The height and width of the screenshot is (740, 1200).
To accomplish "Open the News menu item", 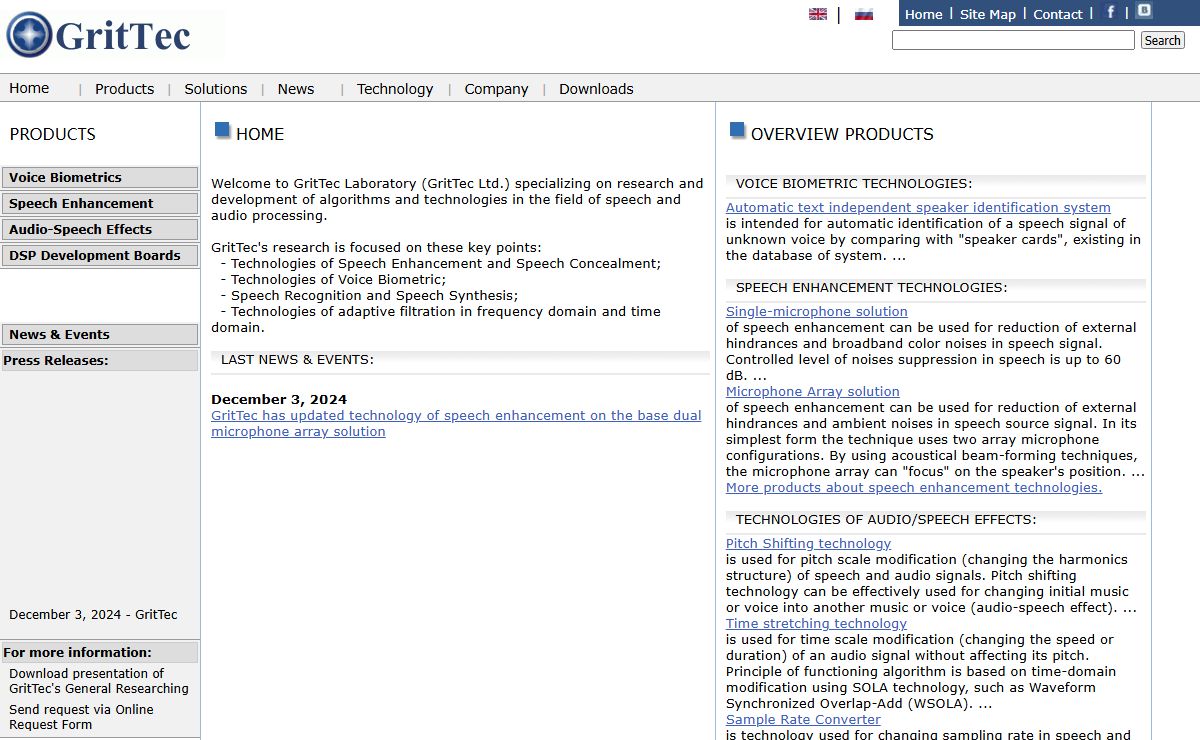I will click(x=296, y=89).
